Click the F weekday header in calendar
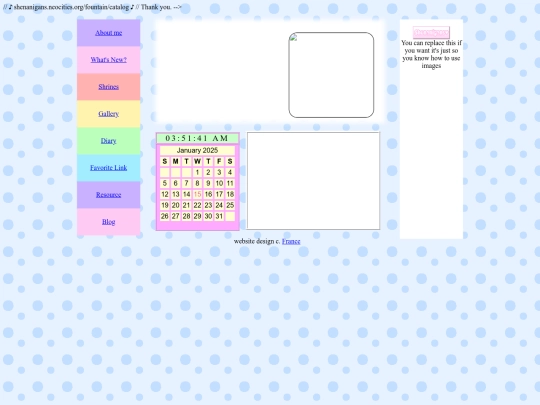The image size is (540, 405). (219, 161)
